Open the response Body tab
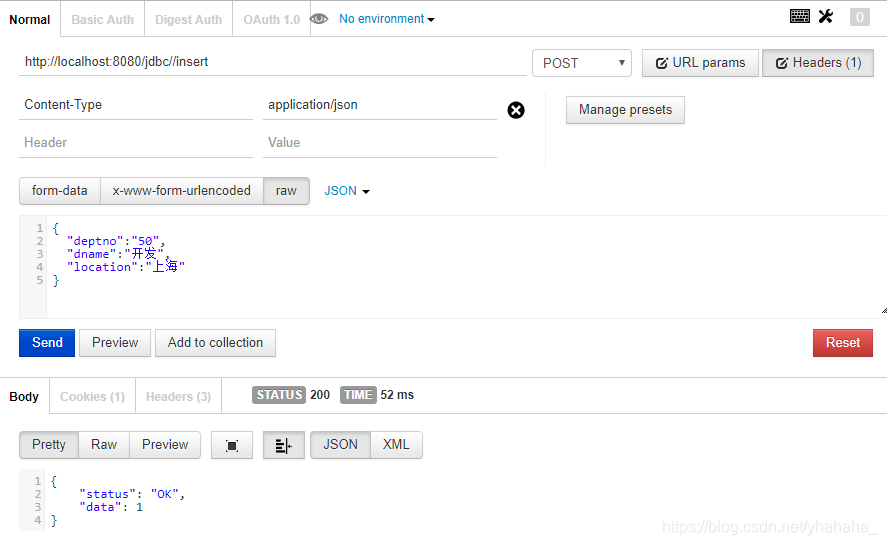887x545 pixels. click(24, 397)
